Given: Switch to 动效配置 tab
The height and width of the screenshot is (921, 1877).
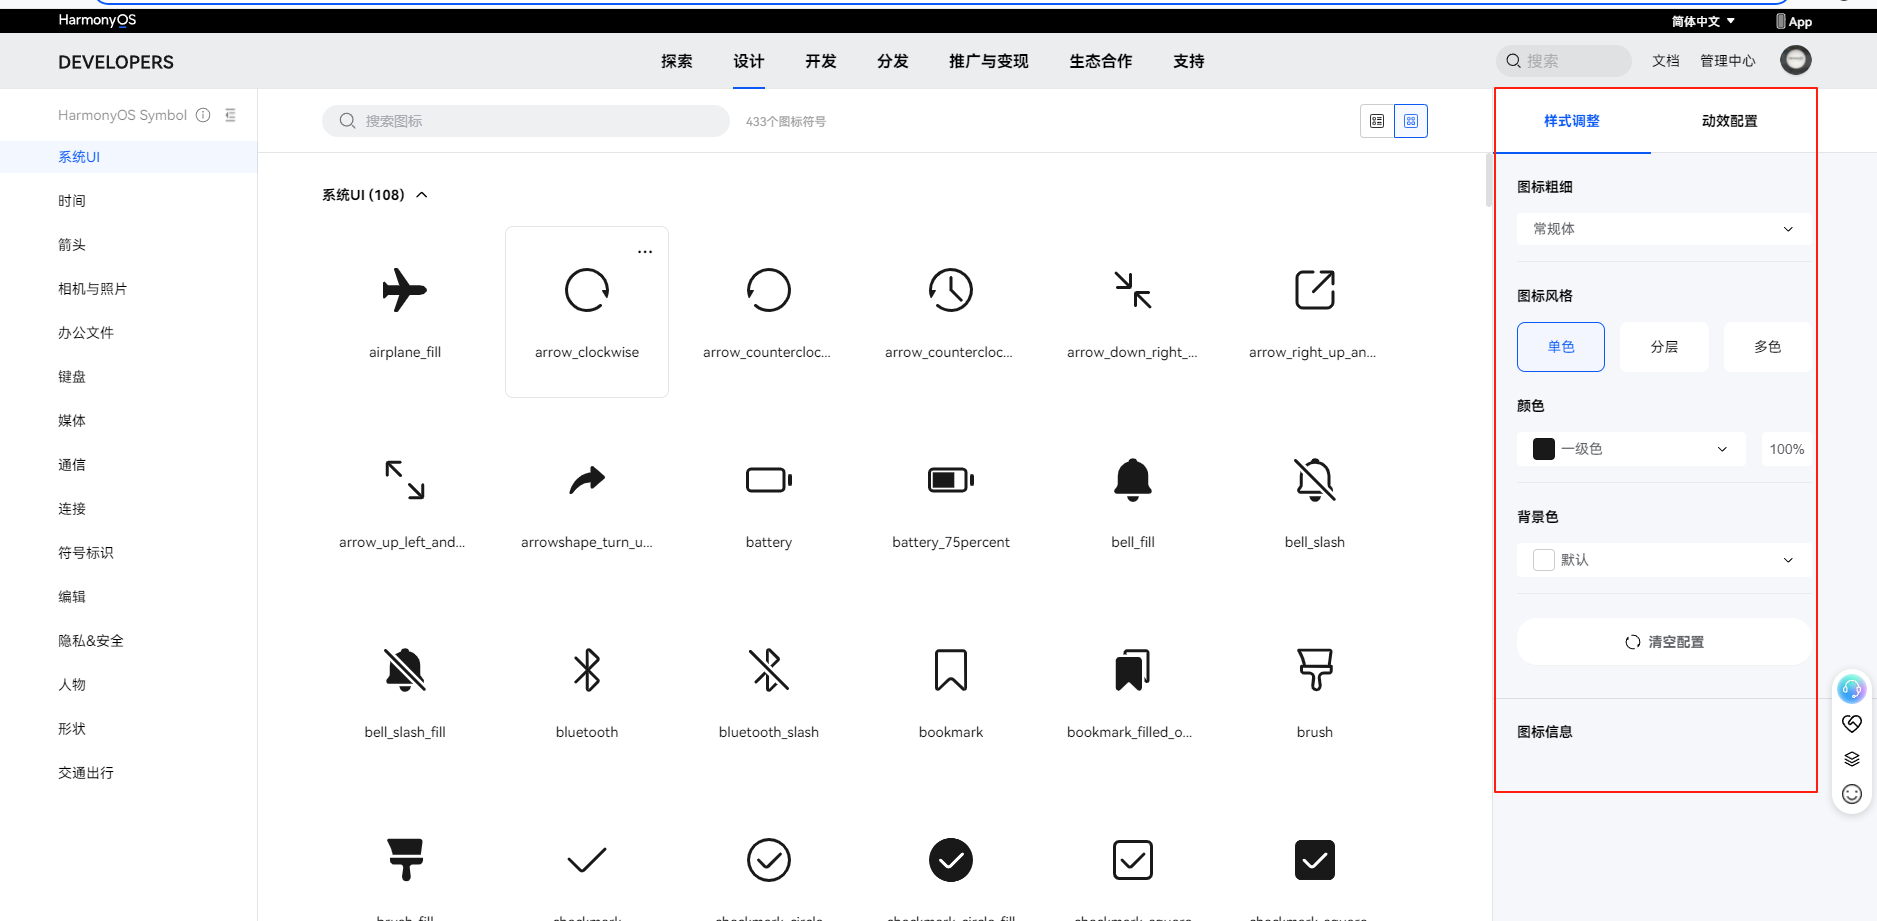Looking at the screenshot, I should [1730, 121].
